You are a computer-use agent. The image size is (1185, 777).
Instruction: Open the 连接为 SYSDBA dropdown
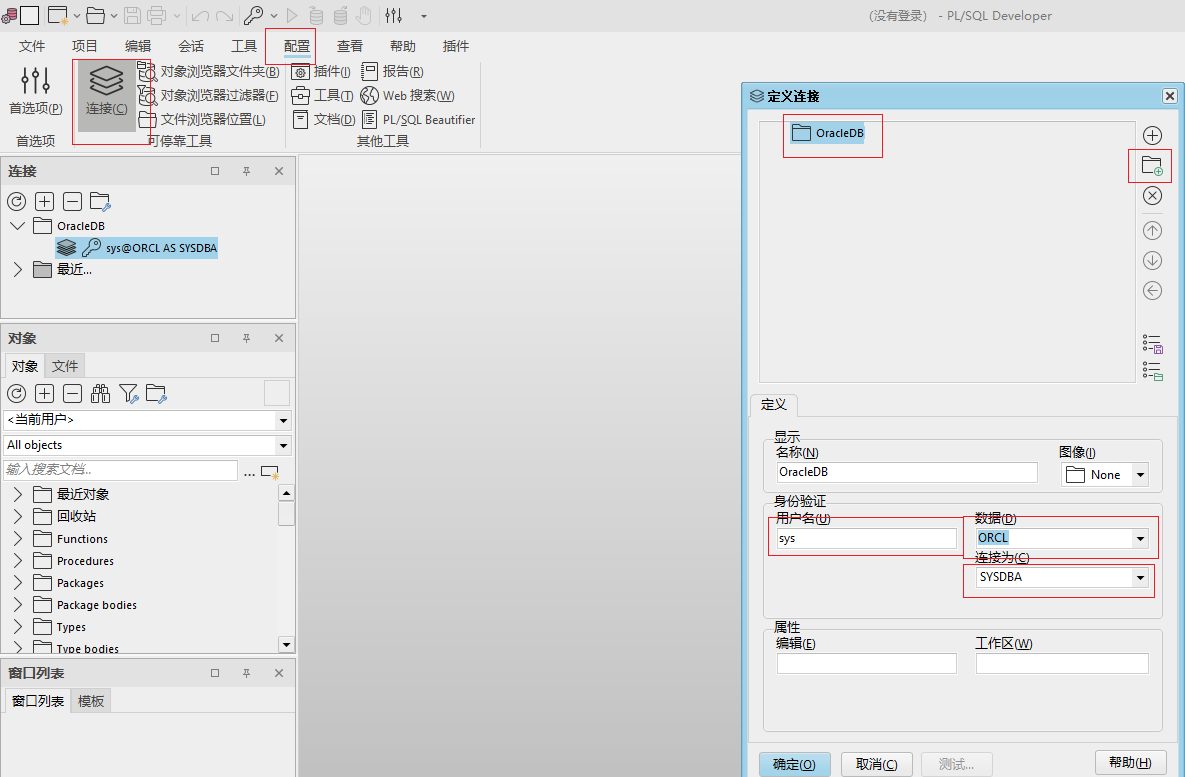1140,577
